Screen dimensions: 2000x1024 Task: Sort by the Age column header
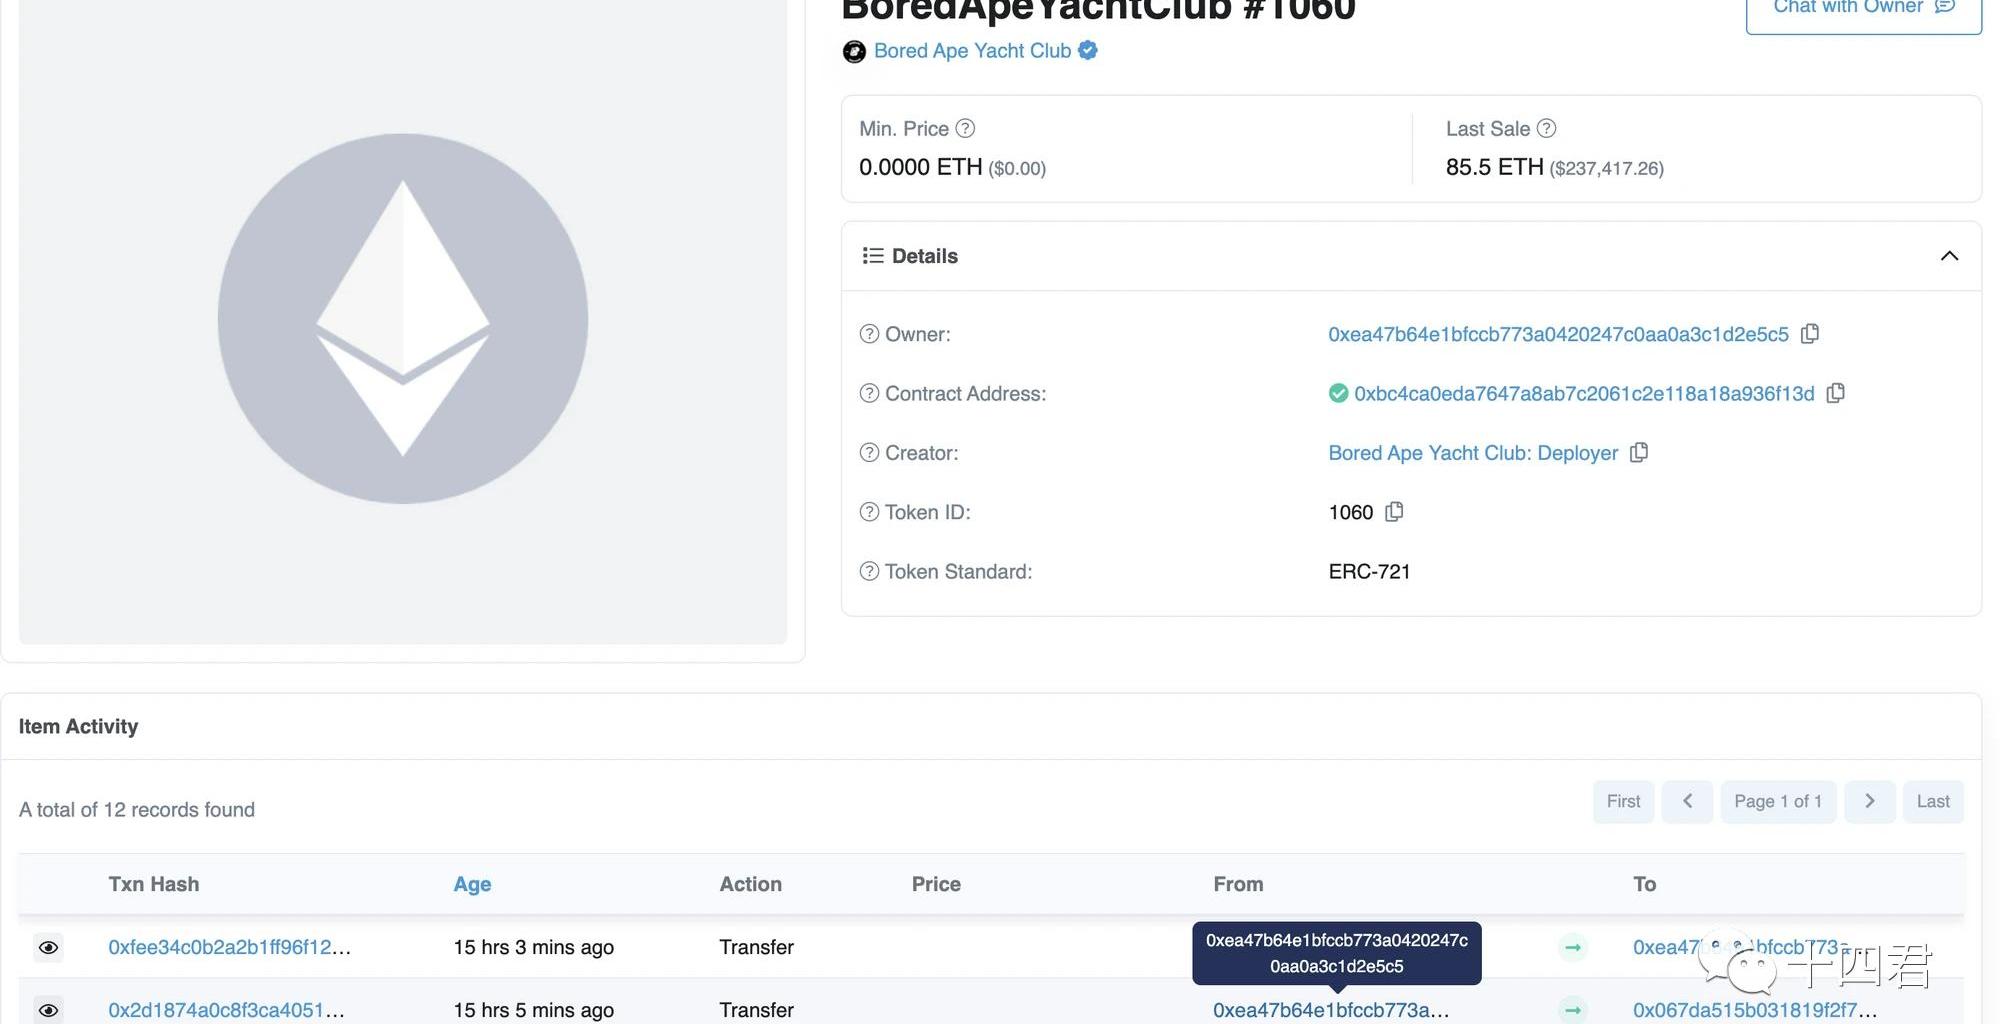tap(472, 884)
